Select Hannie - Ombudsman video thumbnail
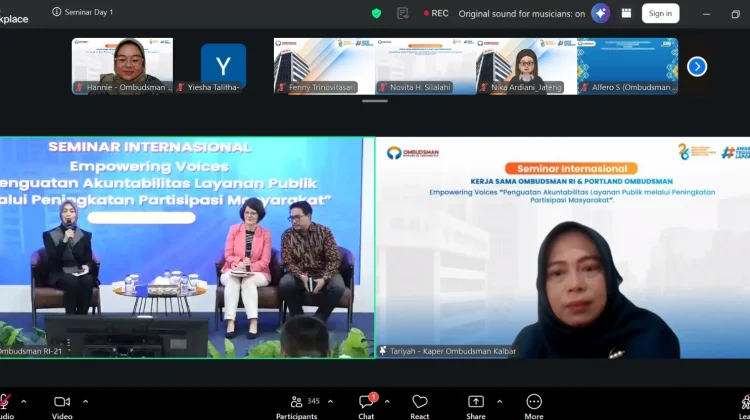Viewport: 750px width, 420px height. pos(122,66)
